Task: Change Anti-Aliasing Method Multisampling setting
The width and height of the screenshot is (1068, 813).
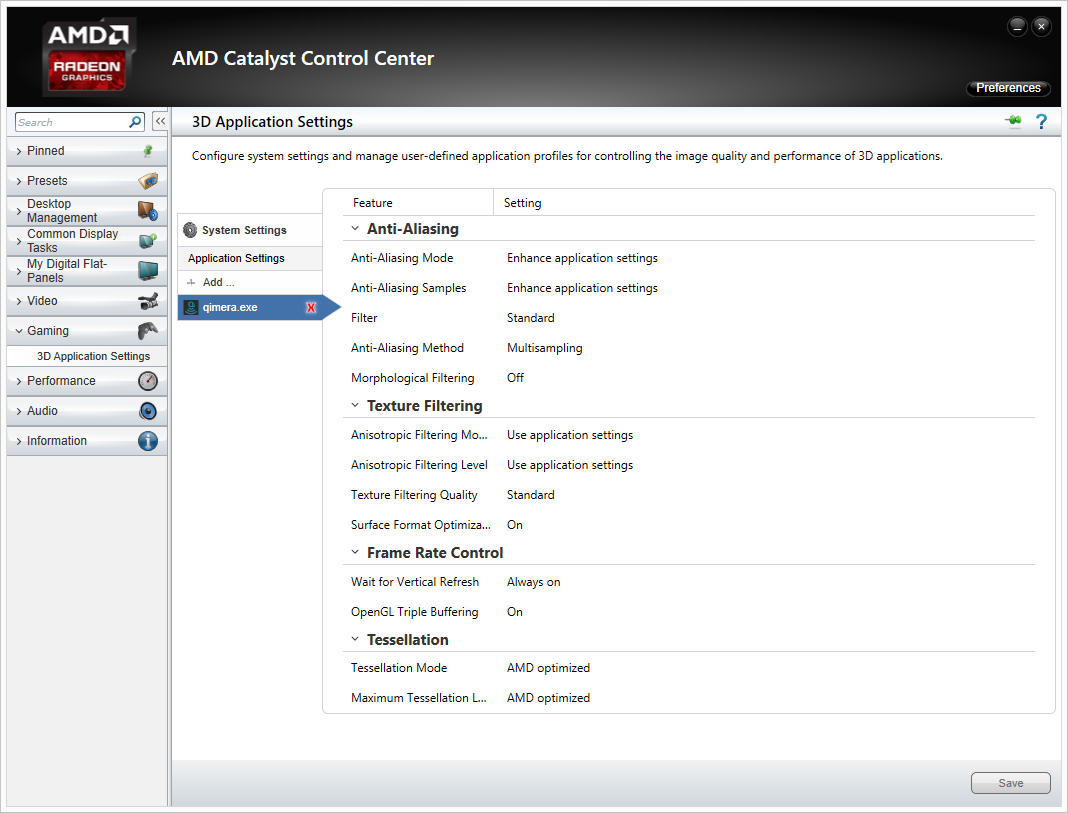Action: [x=544, y=348]
